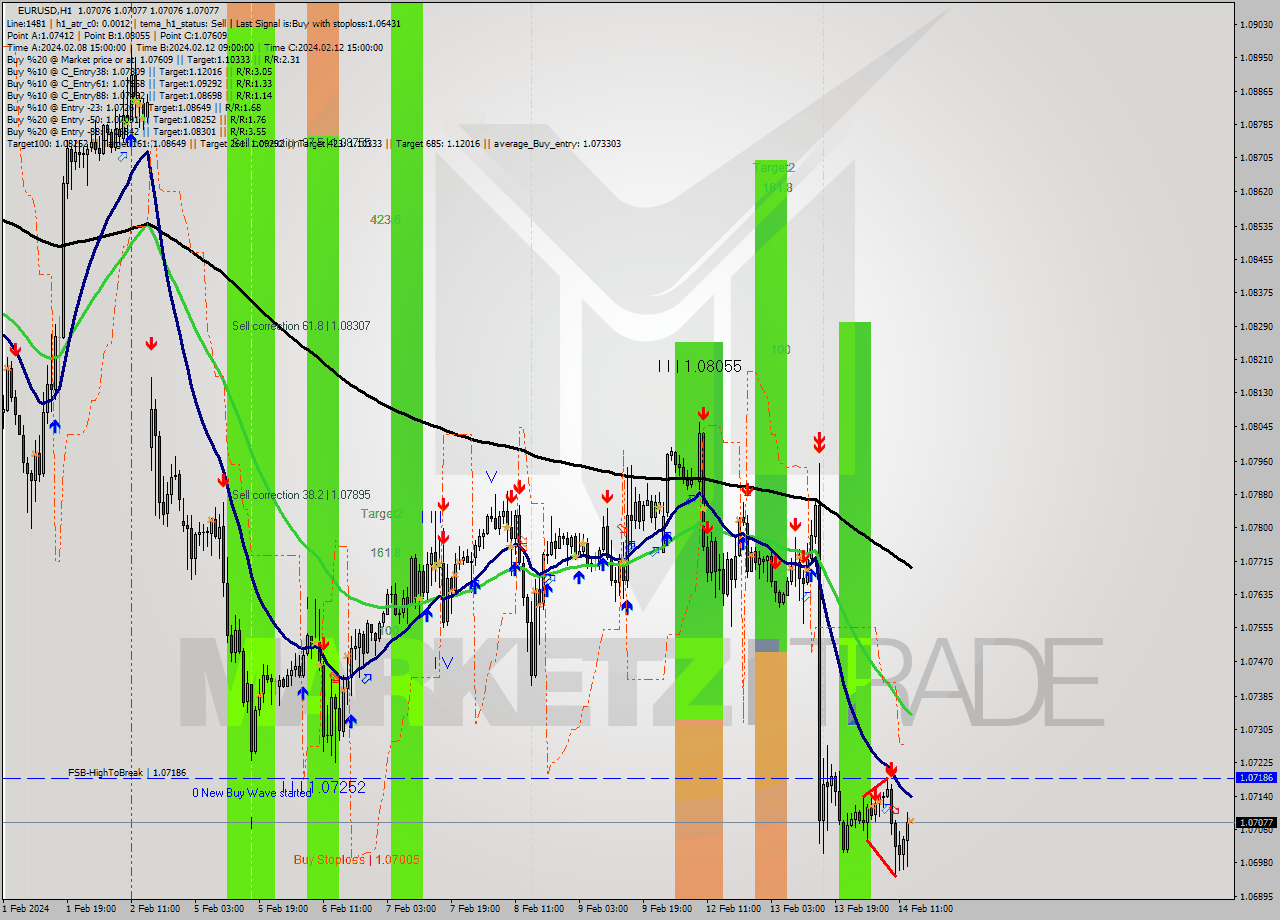Click the 'Point A:1.07412' line
The height and width of the screenshot is (920, 1280).
point(40,35)
